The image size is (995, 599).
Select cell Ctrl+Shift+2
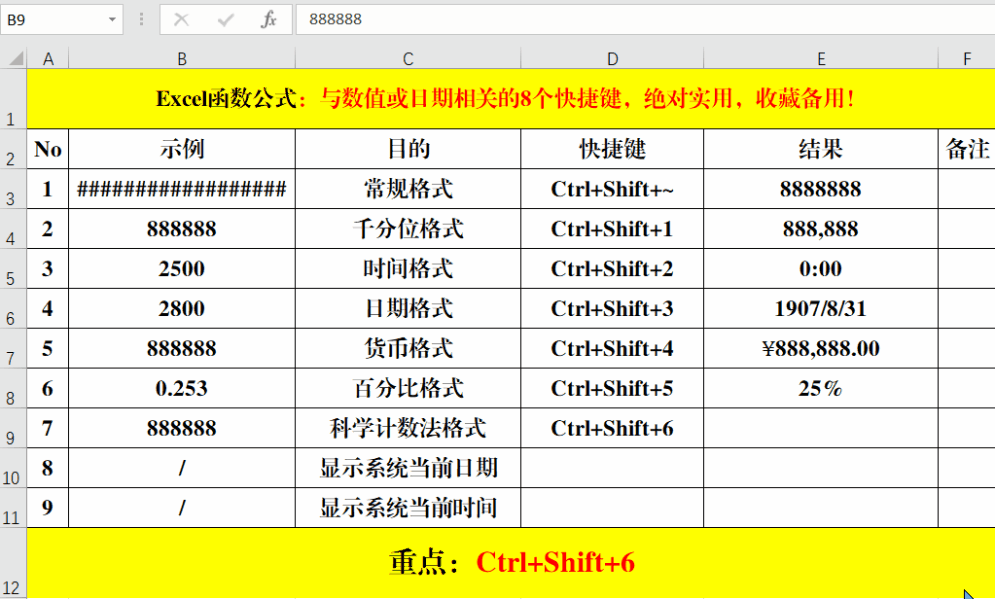pos(612,268)
